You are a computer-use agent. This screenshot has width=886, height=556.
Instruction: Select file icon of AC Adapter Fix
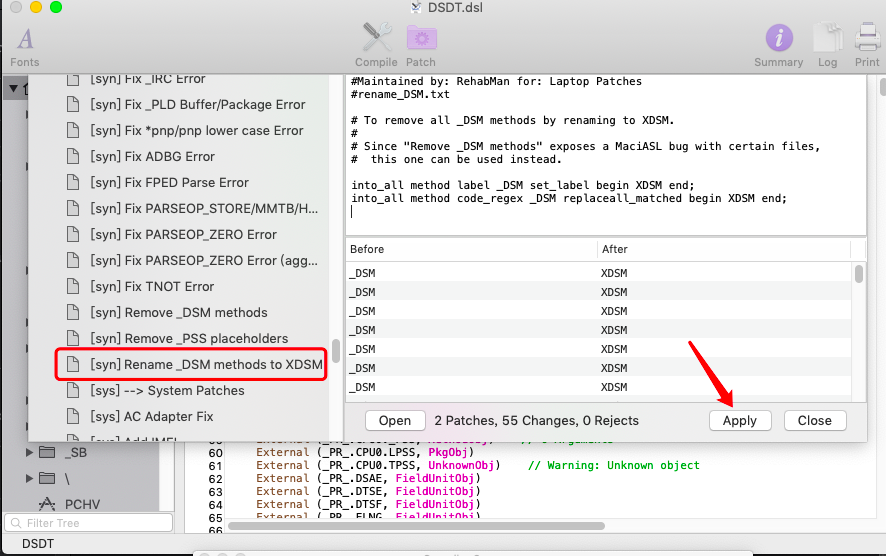(73, 416)
